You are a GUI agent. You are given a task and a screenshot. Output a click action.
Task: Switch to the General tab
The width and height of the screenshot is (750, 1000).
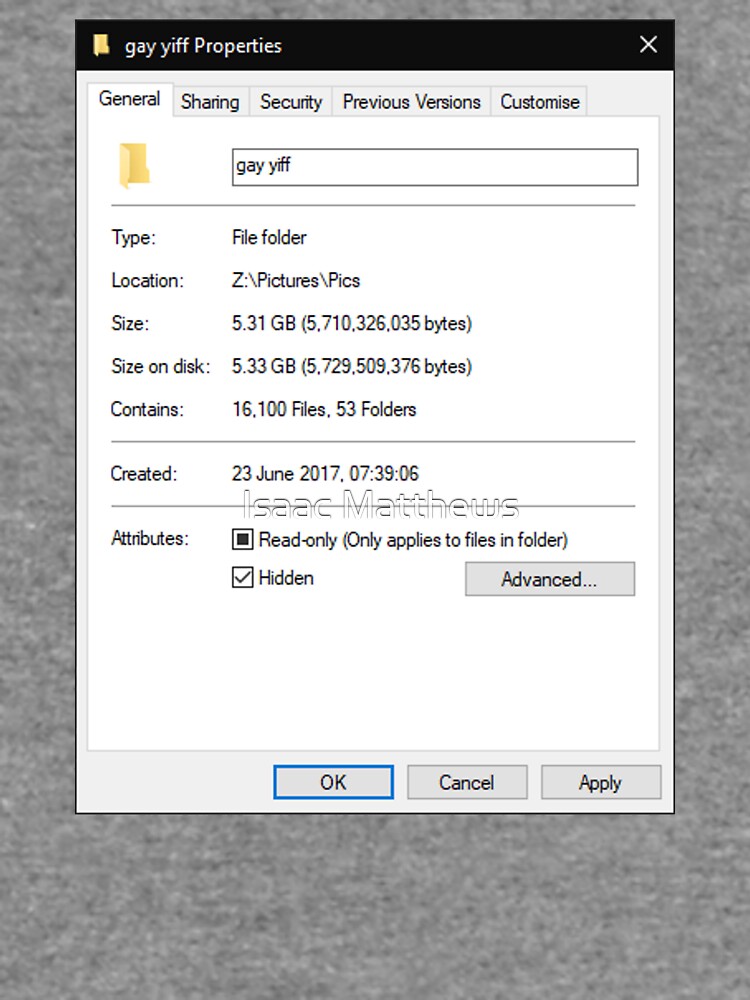(129, 99)
